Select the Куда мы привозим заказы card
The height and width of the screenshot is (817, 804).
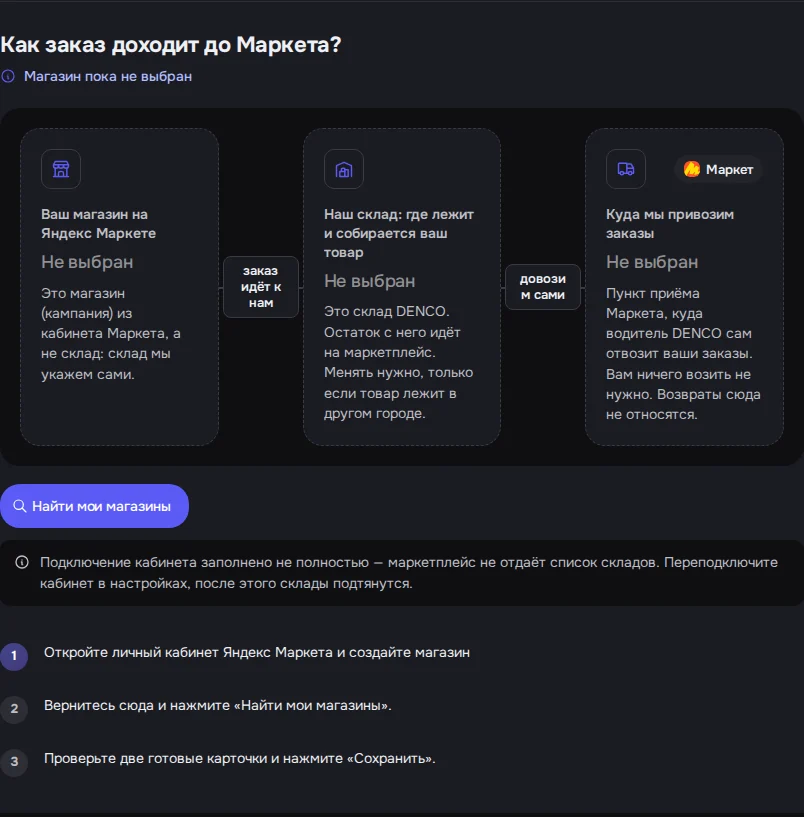[684, 287]
